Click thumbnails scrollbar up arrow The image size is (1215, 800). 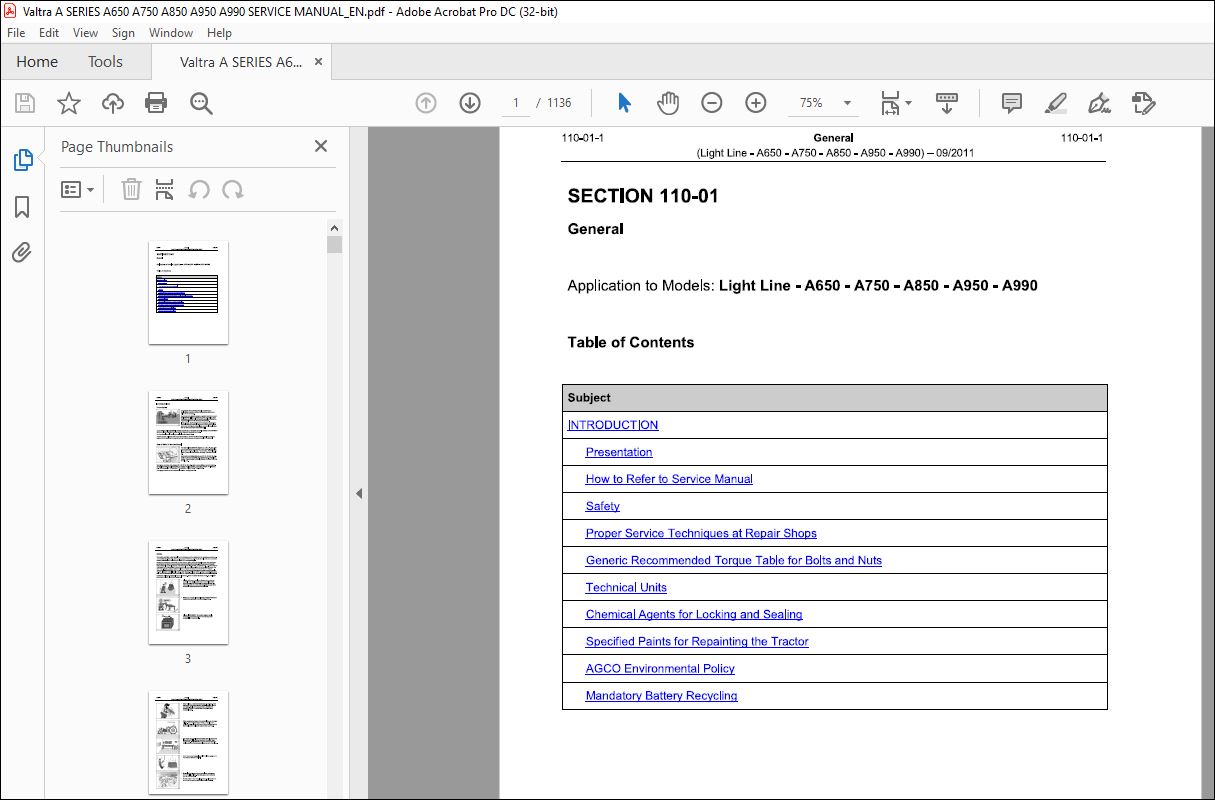334,227
